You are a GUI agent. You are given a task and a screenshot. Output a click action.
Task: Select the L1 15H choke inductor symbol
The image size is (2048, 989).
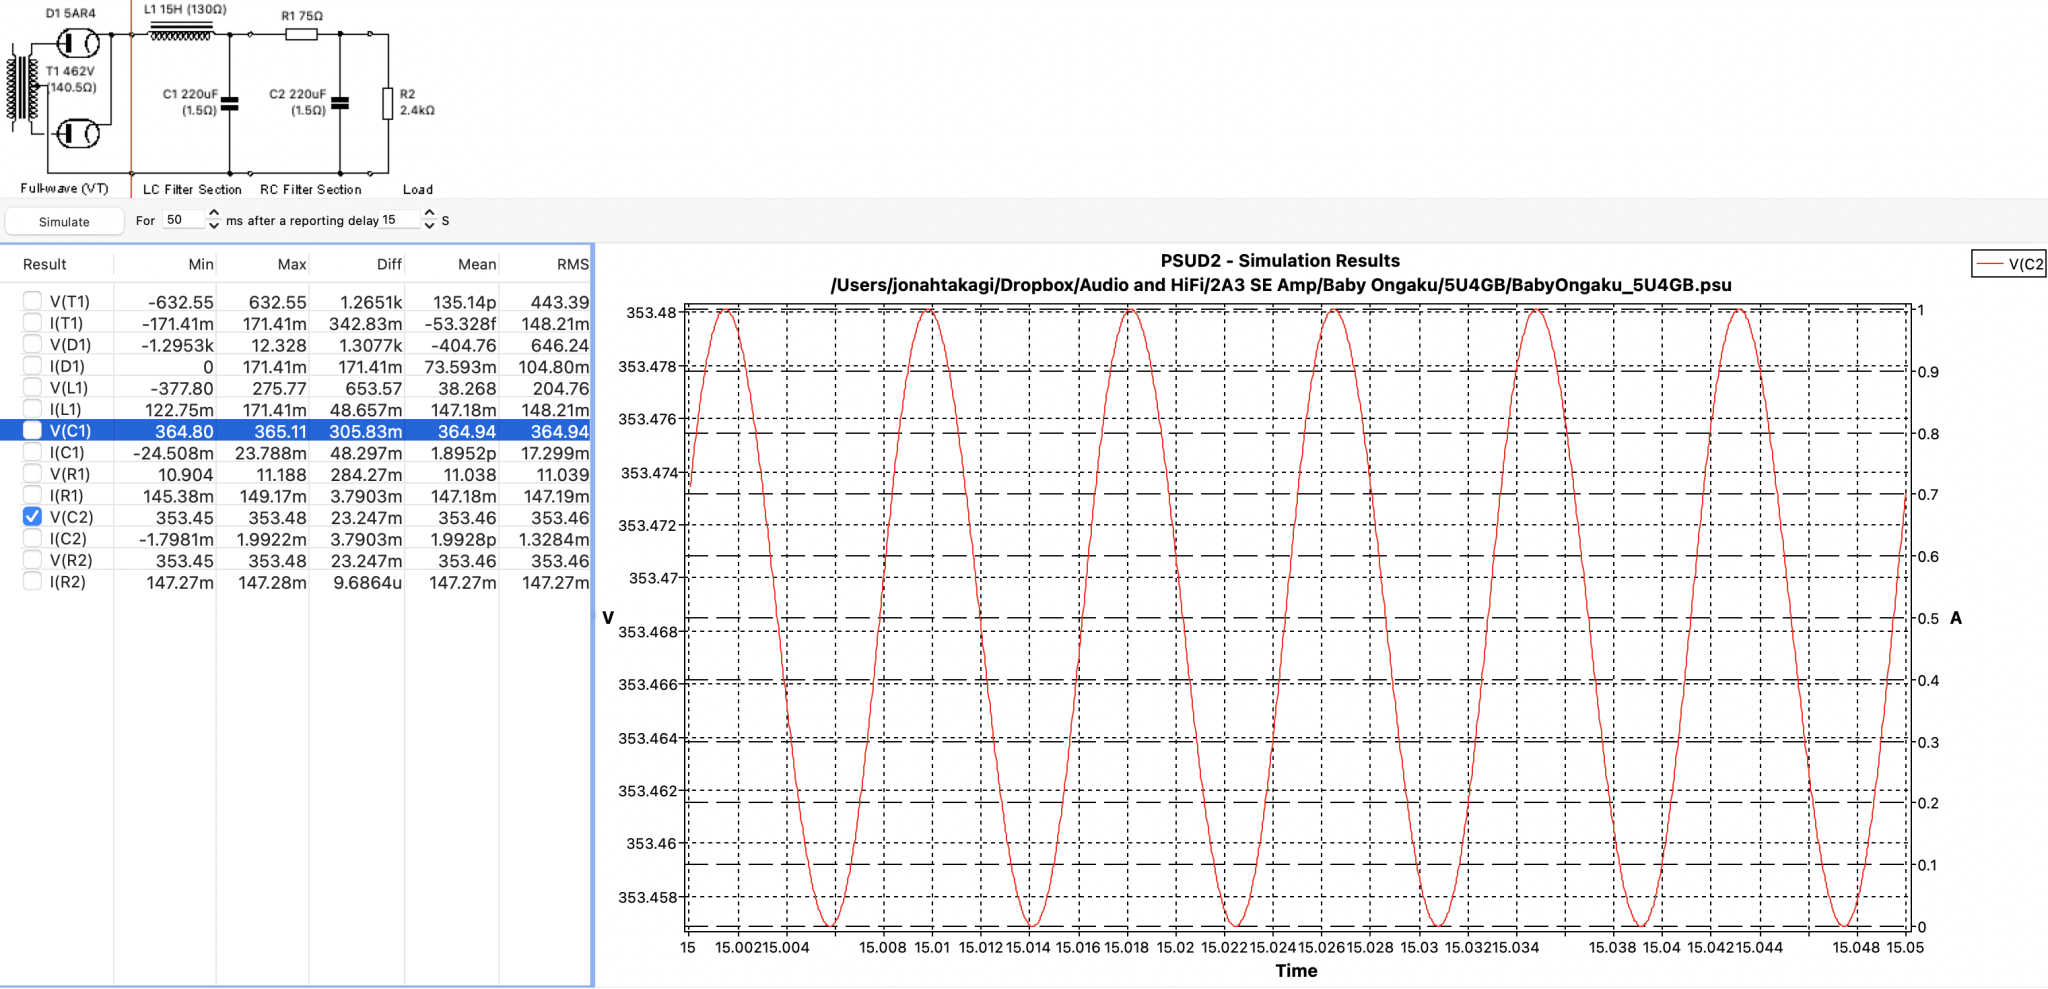point(181,33)
